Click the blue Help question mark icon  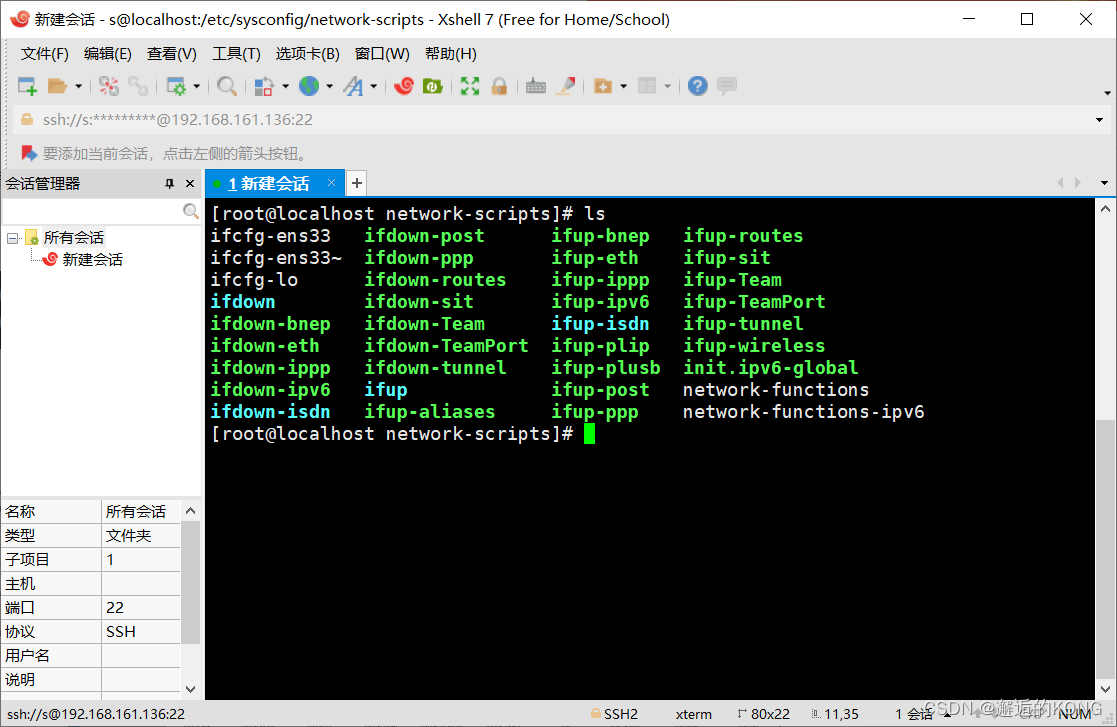[x=697, y=86]
